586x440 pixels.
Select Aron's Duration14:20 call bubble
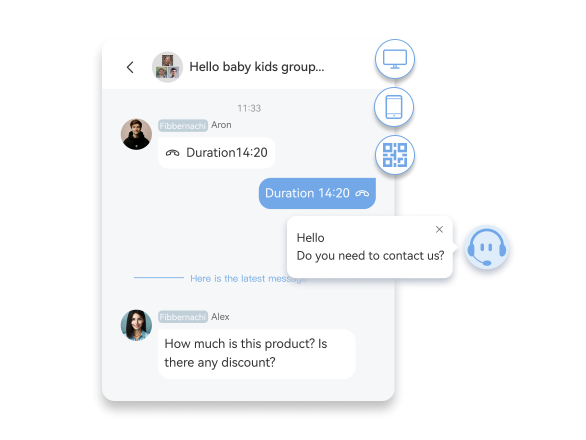click(x=216, y=153)
